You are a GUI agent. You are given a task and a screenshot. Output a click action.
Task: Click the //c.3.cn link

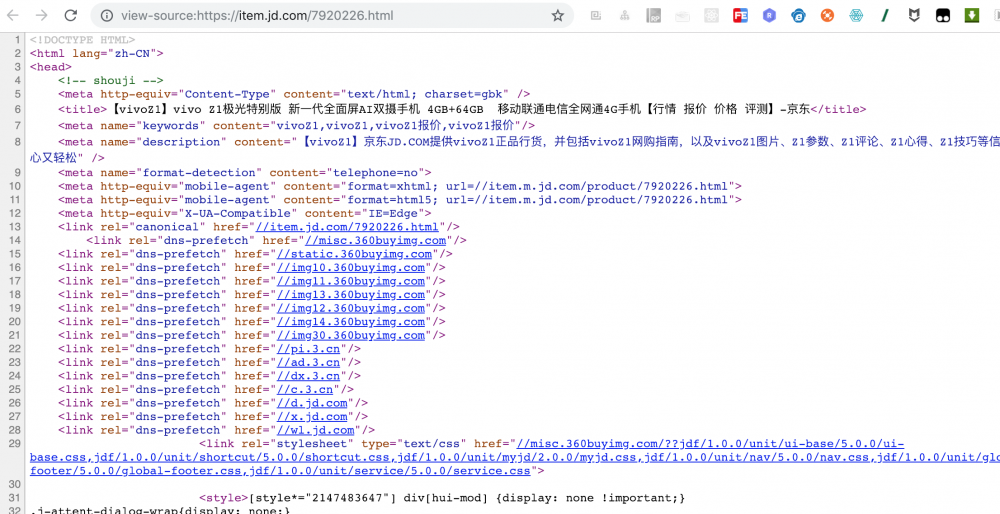click(x=305, y=390)
